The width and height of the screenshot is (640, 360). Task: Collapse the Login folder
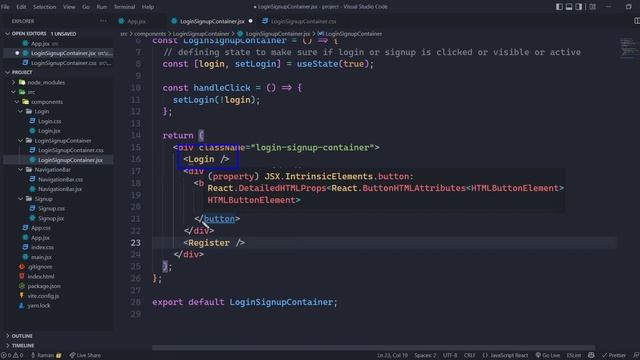pyautogui.click(x=41, y=111)
